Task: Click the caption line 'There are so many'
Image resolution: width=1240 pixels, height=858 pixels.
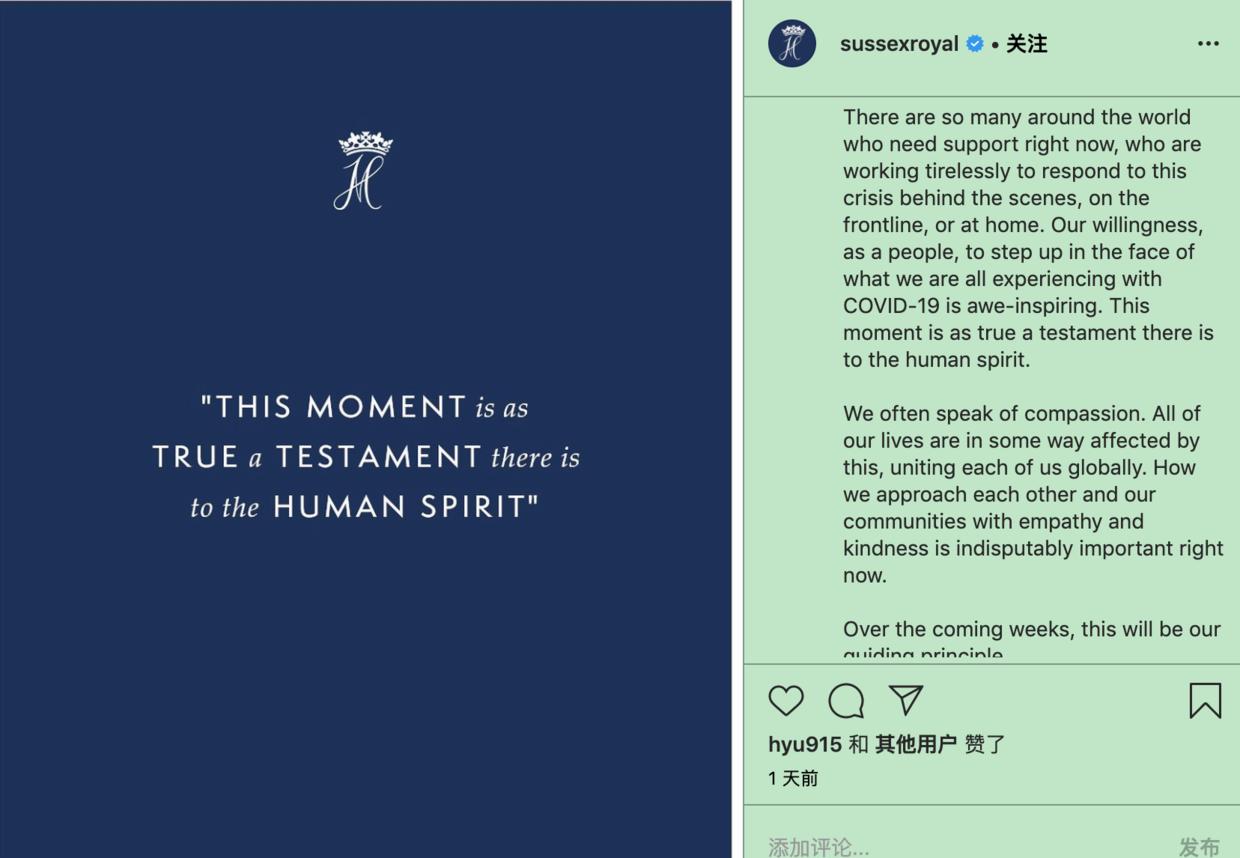Action: point(1016,117)
